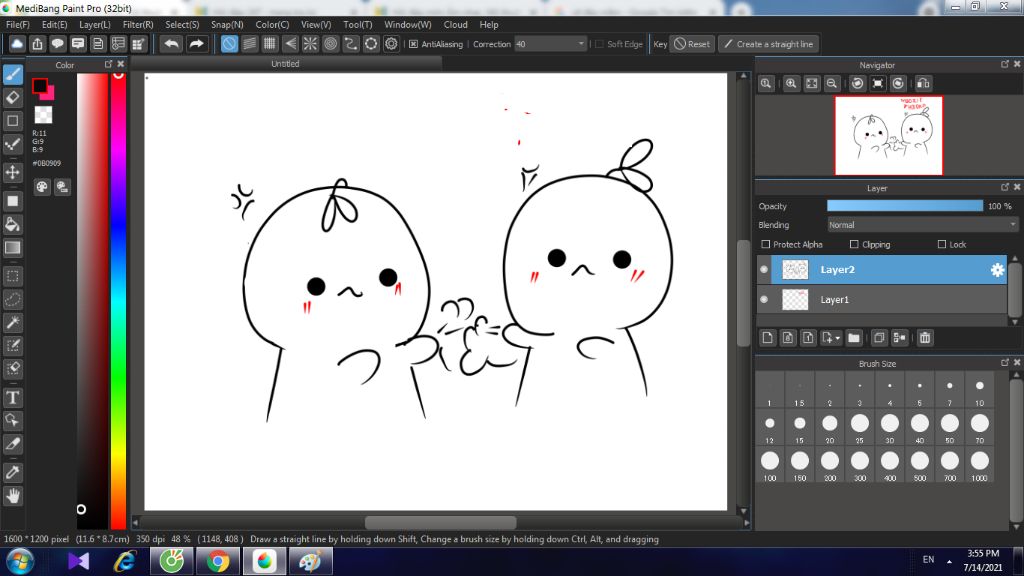The height and width of the screenshot is (576, 1024).
Task: Enable circle snap
Action: 330,44
